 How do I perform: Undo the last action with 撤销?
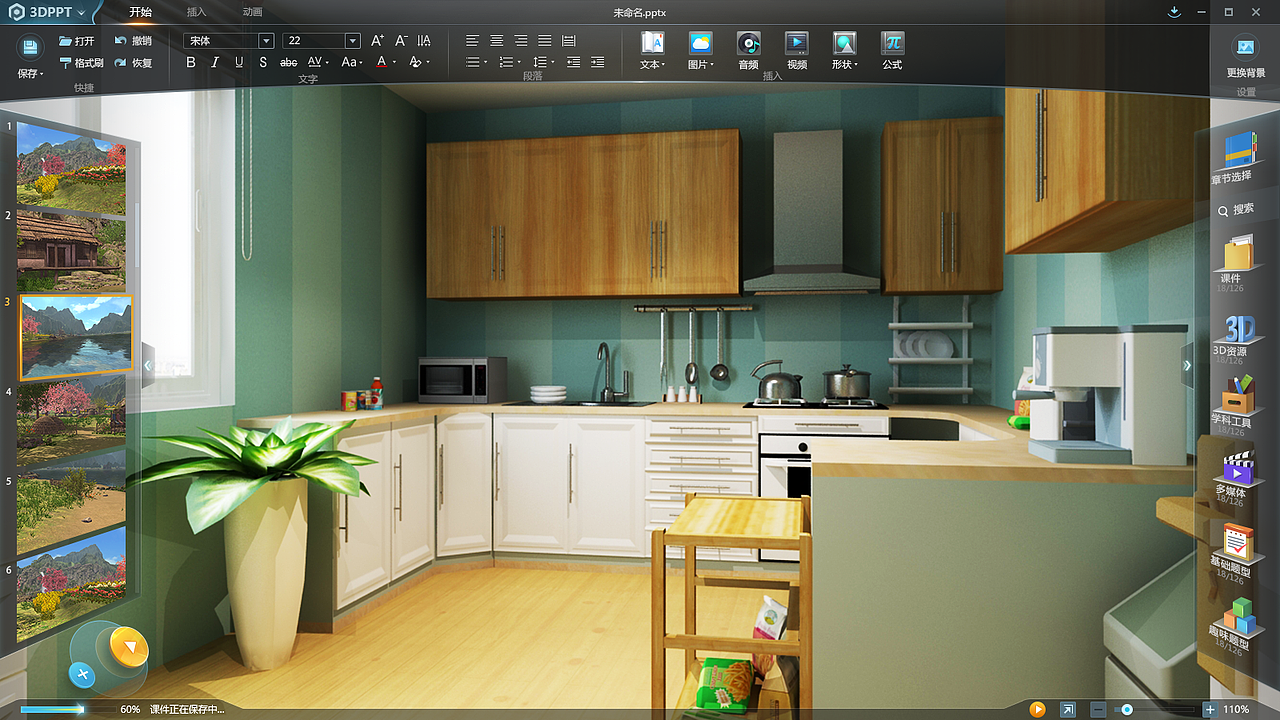pyautogui.click(x=134, y=41)
